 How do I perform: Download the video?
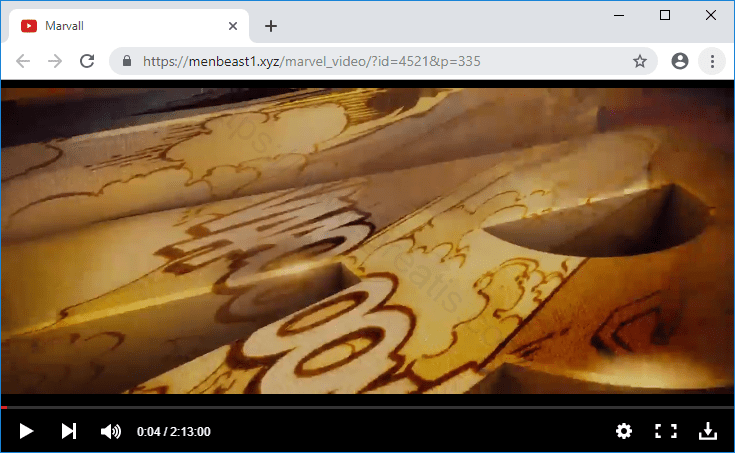pos(707,431)
